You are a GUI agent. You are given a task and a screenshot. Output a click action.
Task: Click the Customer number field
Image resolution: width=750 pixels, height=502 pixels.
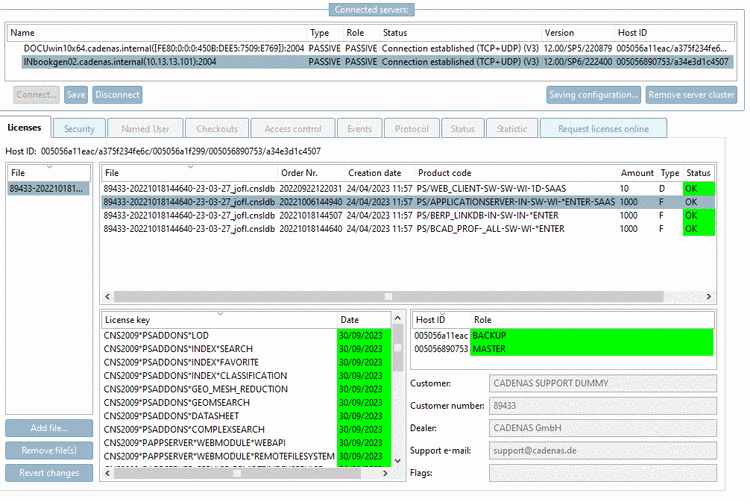click(x=603, y=406)
